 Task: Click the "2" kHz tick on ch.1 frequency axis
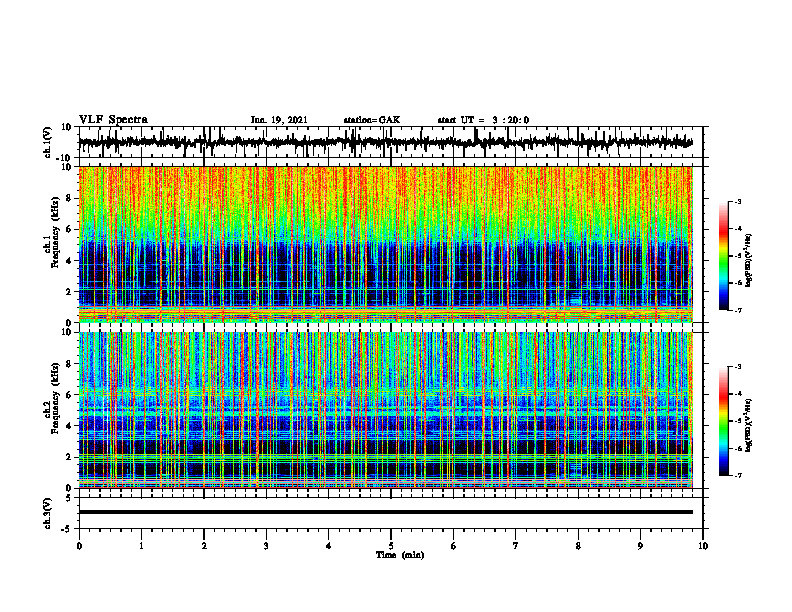click(x=70, y=292)
